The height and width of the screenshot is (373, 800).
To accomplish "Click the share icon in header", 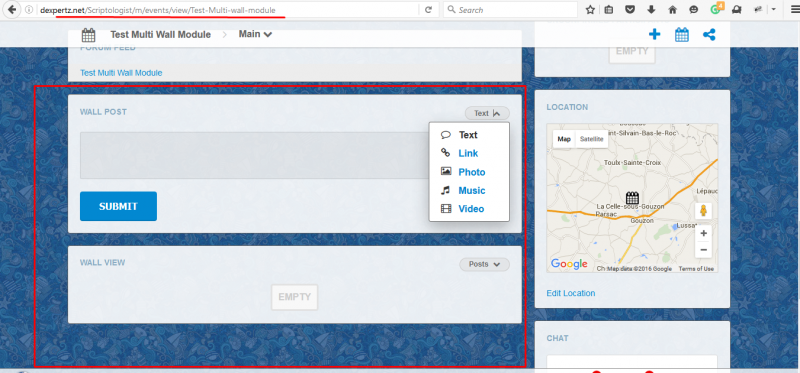I will coord(709,35).
